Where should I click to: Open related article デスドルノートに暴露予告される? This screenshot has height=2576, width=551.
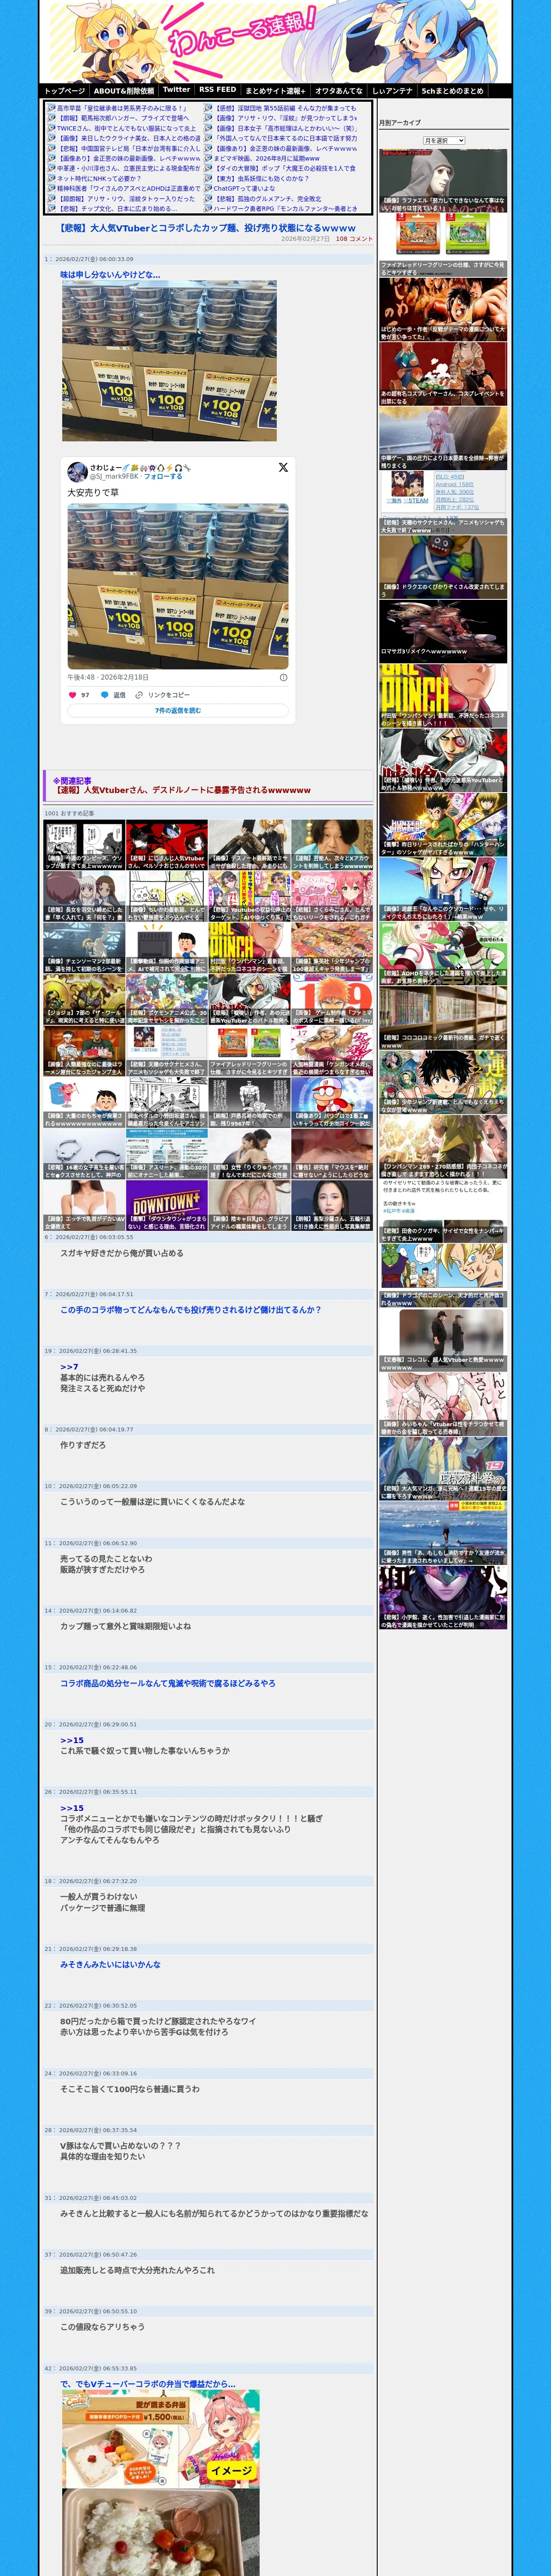tap(182, 790)
